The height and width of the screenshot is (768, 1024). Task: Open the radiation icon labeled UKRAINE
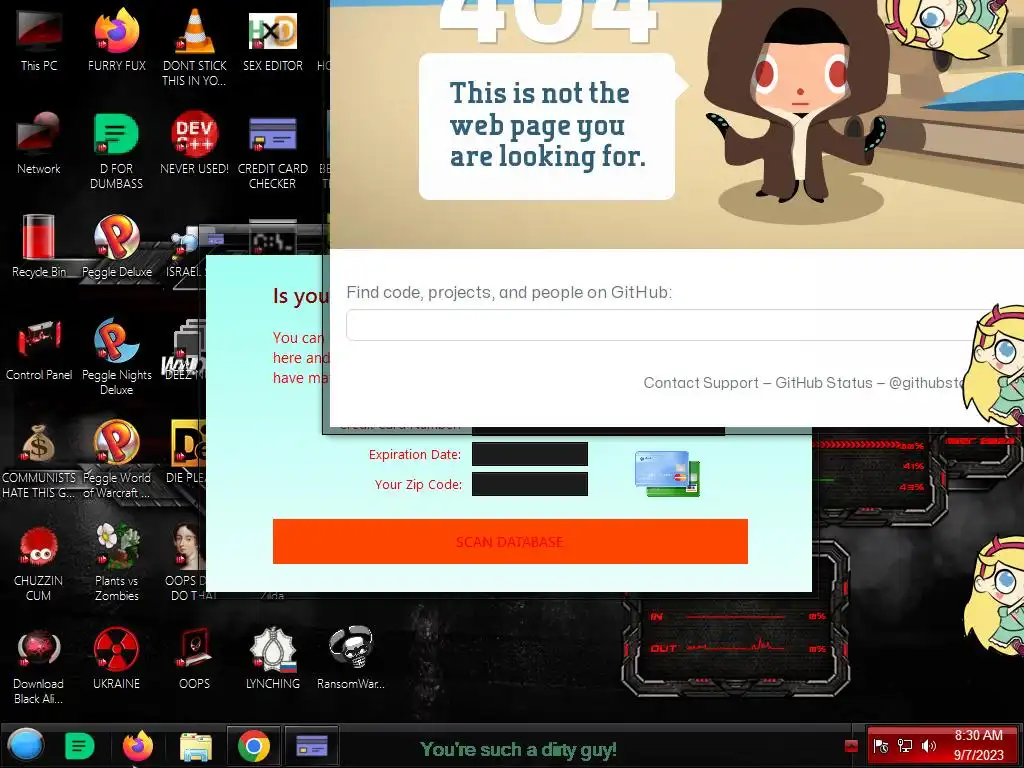116,658
